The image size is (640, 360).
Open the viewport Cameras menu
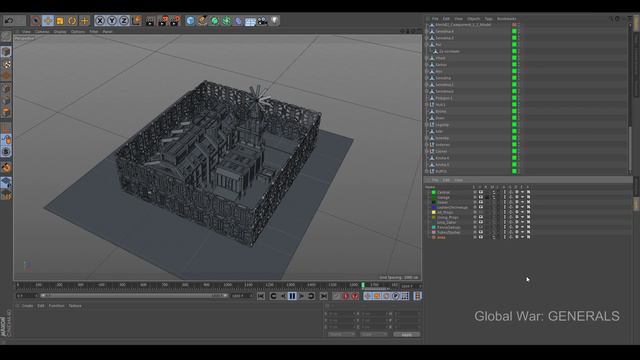point(42,31)
